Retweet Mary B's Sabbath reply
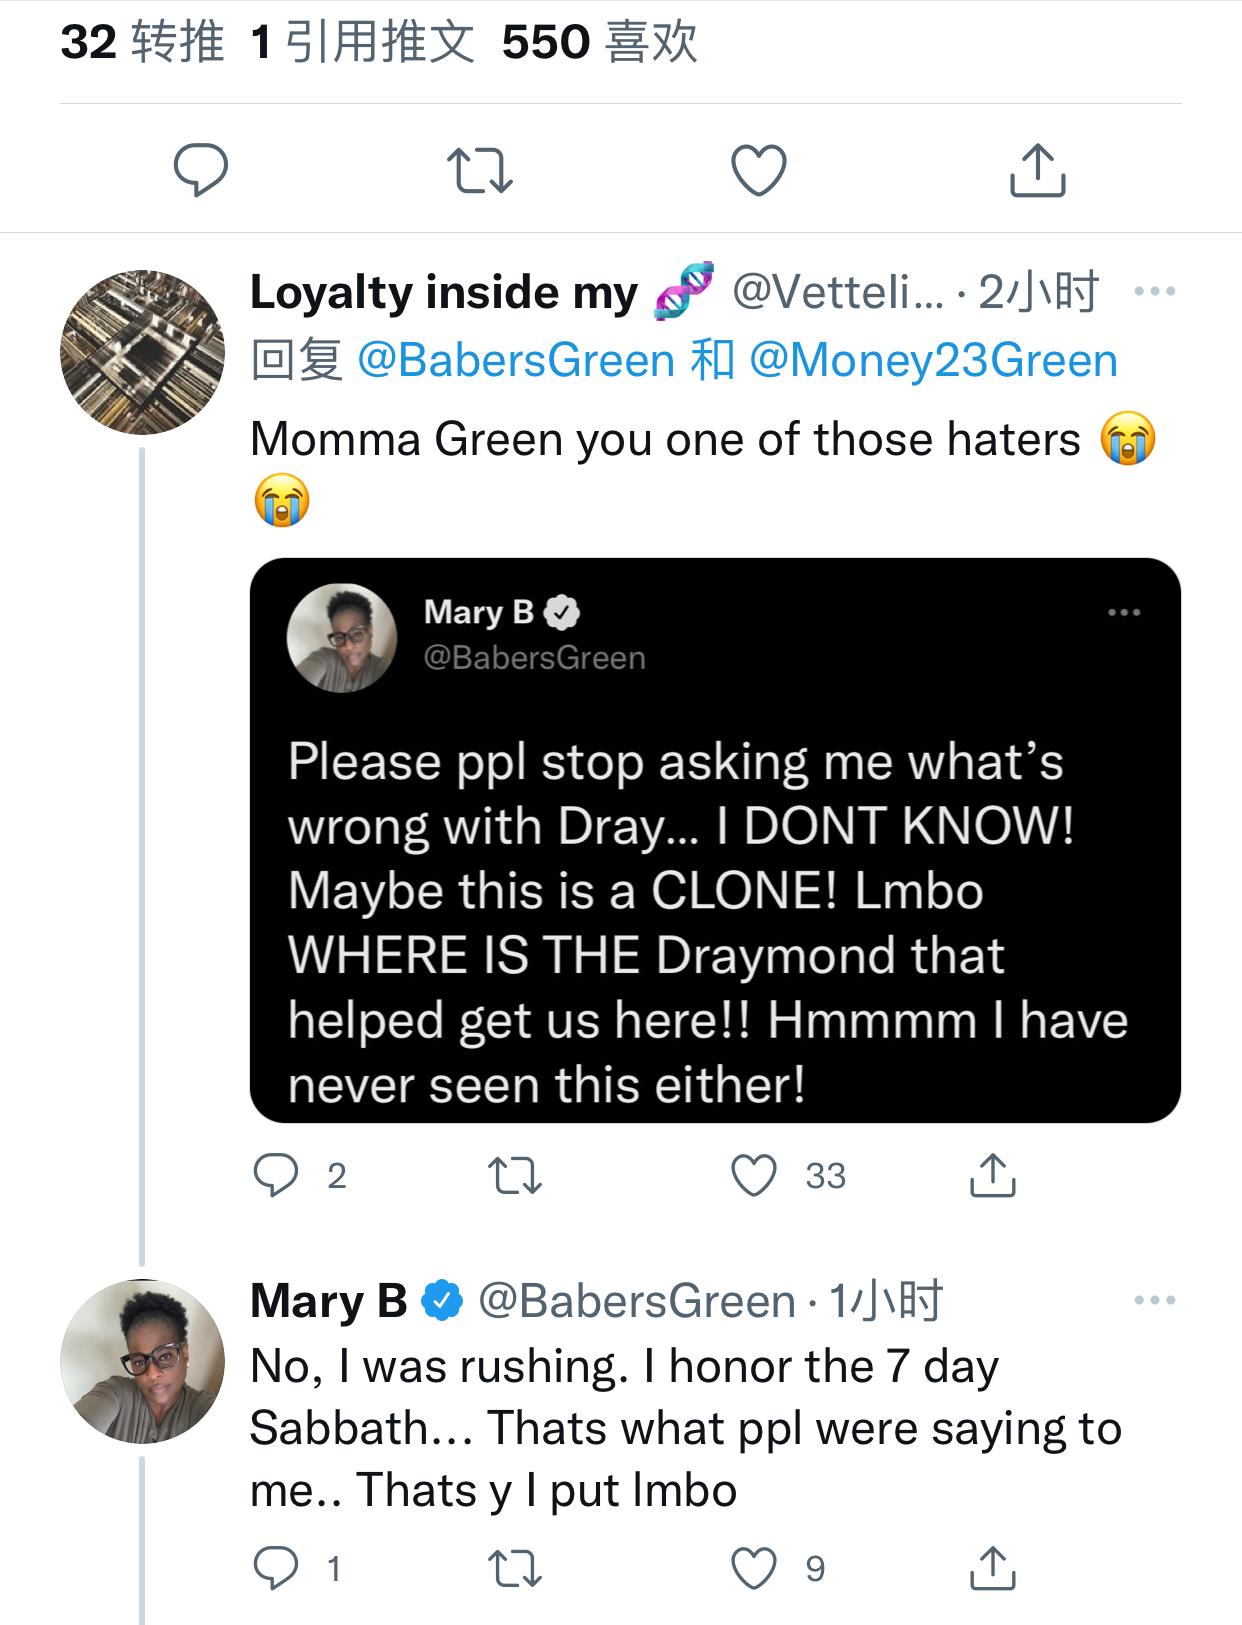This screenshot has height=1625, width=1242. point(515,1568)
